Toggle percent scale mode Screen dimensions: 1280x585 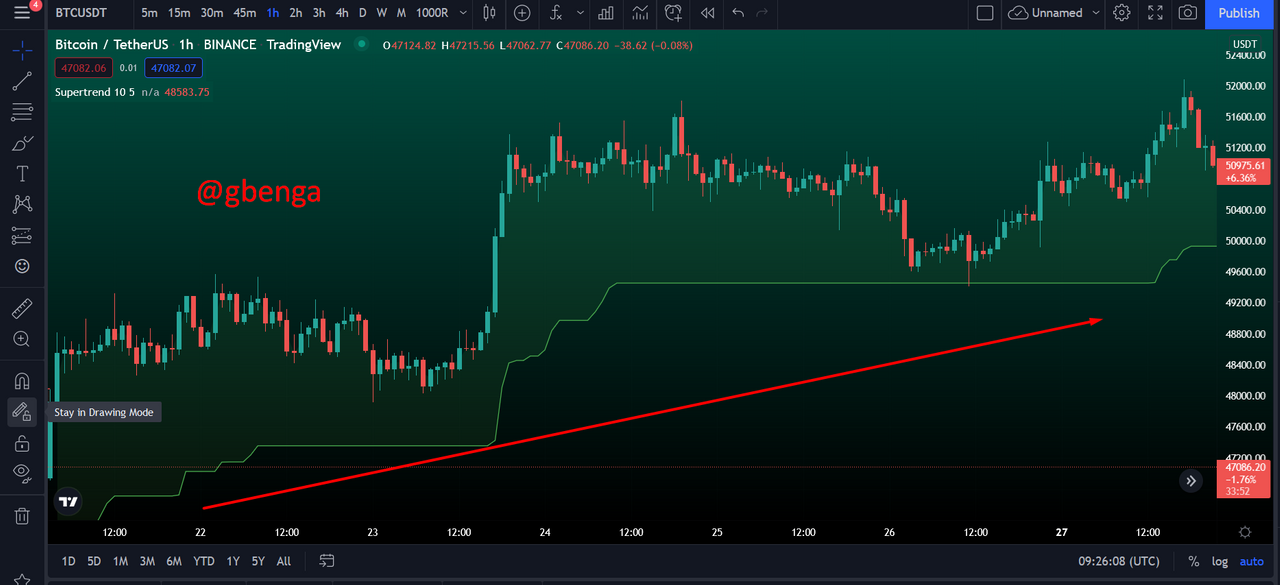[x=1194, y=561]
